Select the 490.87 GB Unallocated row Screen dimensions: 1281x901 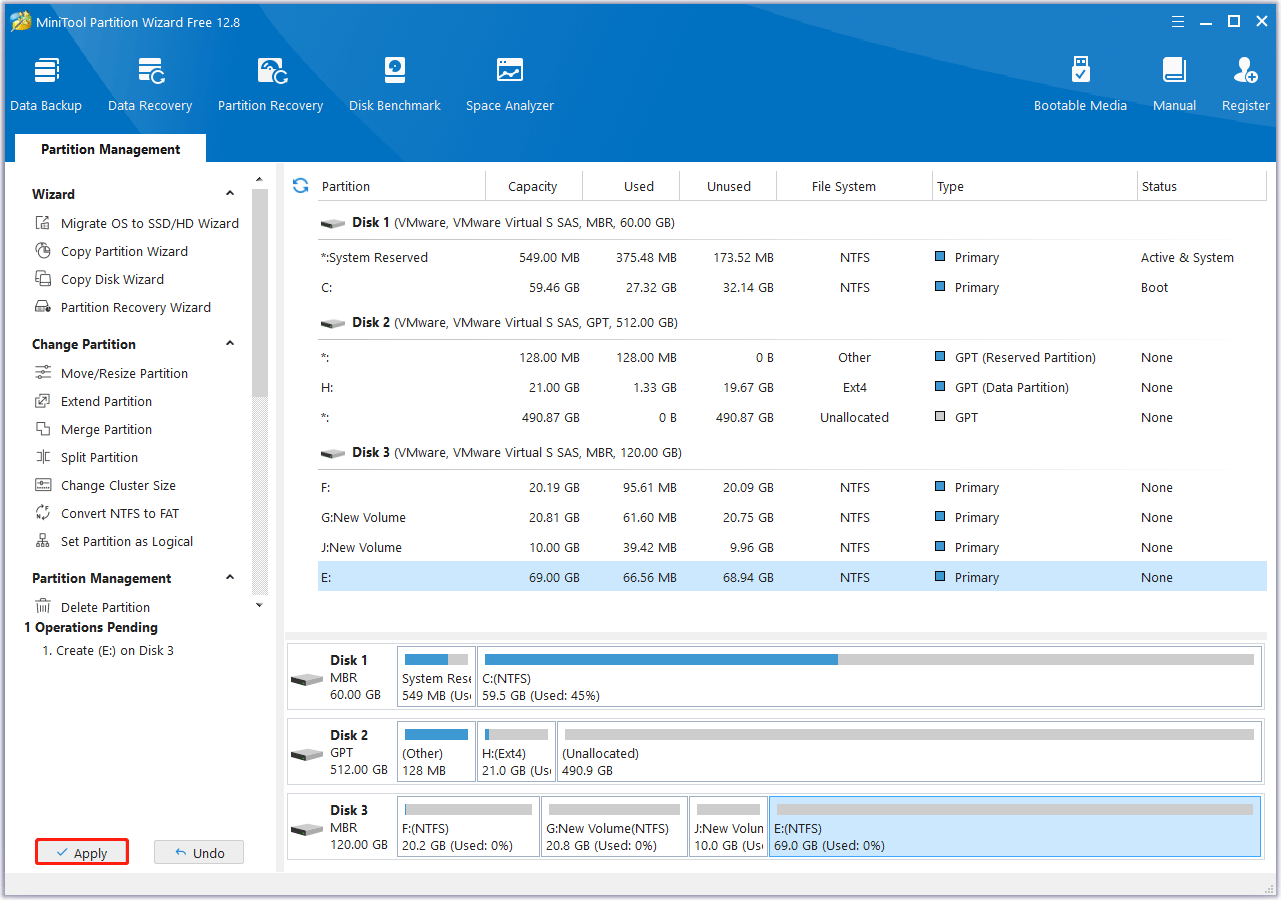click(x=791, y=417)
